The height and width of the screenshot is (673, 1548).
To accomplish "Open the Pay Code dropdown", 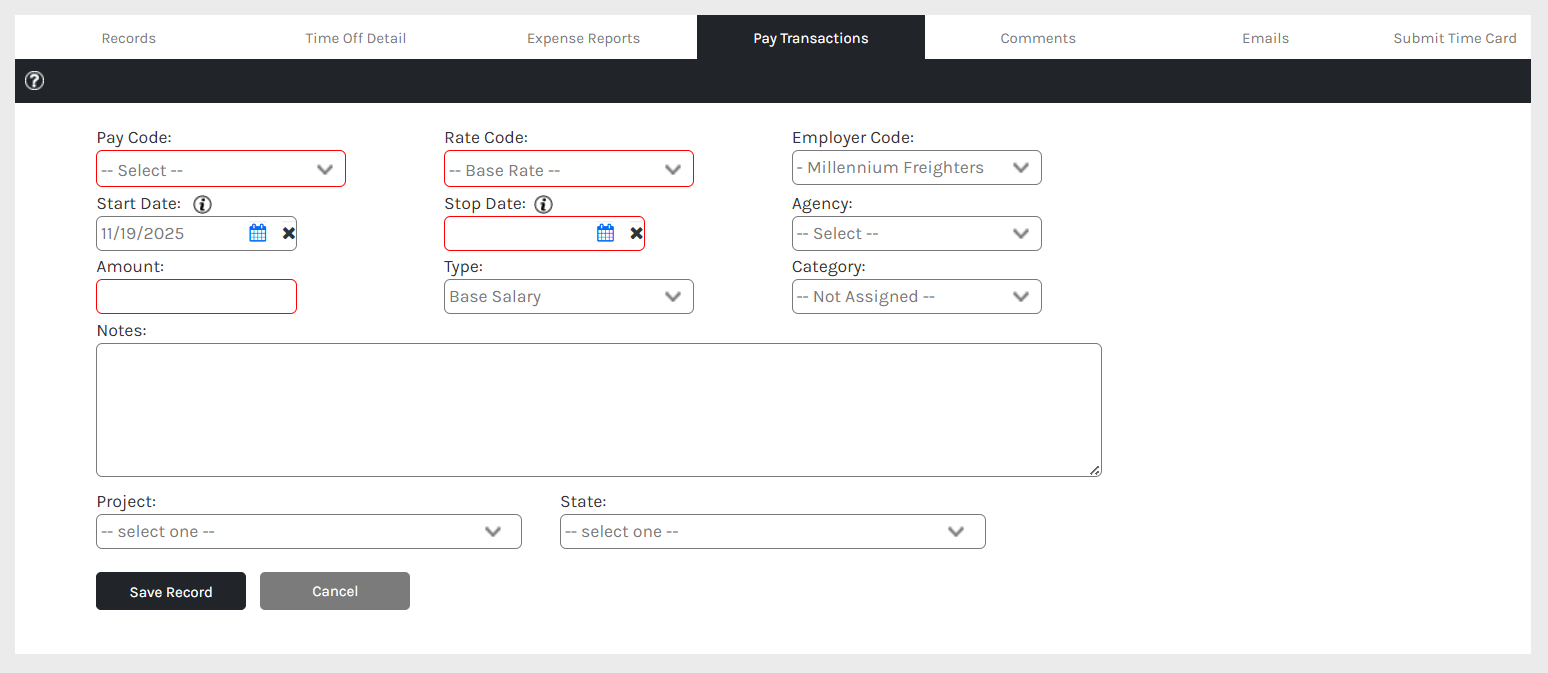I will (x=221, y=169).
